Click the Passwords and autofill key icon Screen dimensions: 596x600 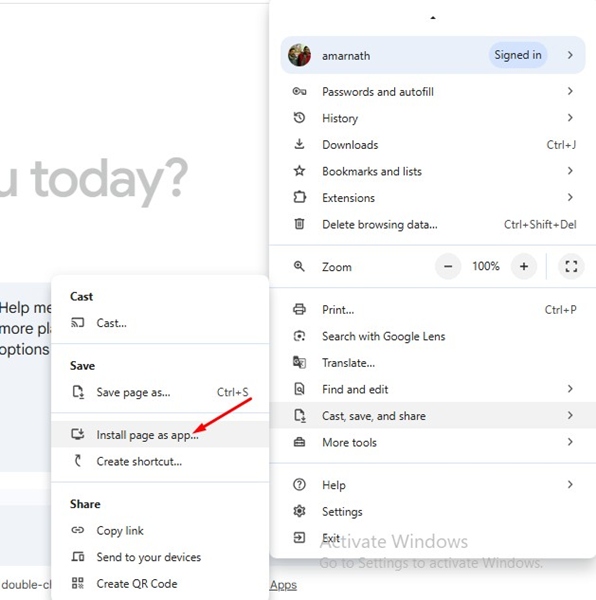coord(299,91)
